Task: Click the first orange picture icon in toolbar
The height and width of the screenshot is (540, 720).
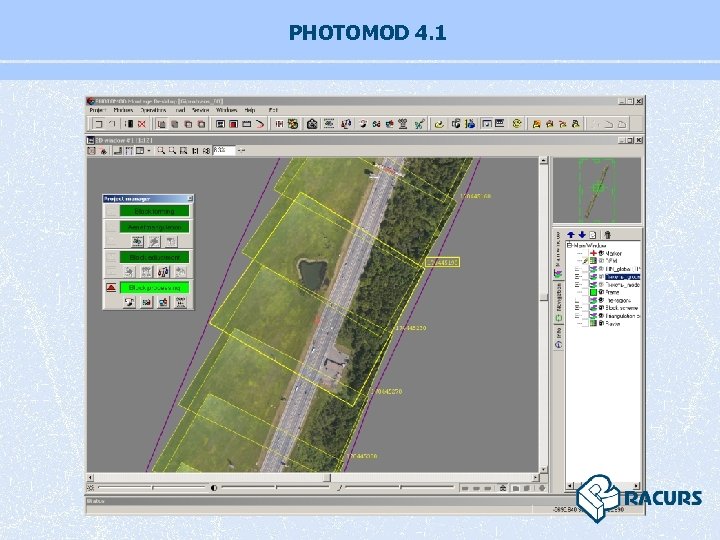Action: coord(536,124)
